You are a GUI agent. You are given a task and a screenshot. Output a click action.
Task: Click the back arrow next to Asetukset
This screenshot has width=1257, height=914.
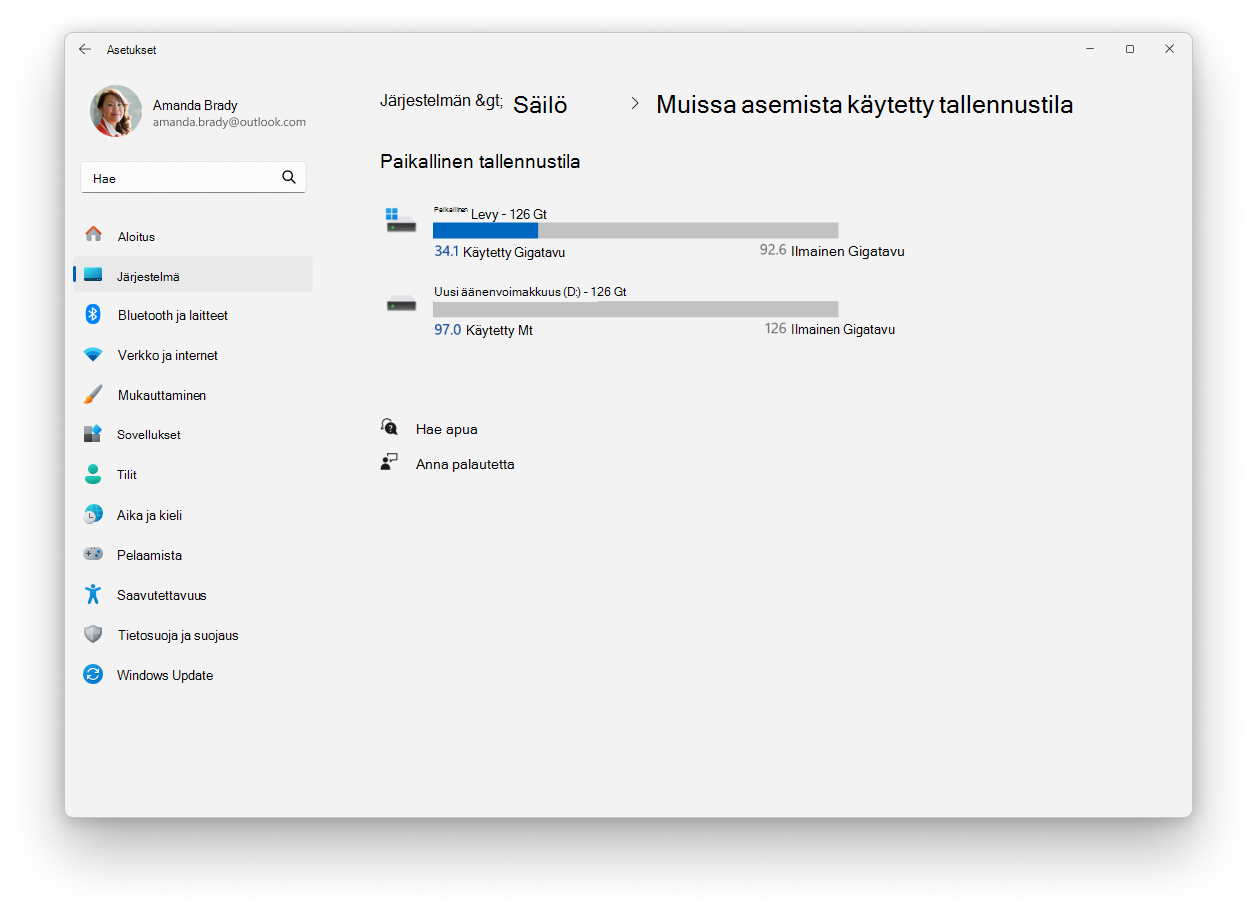click(x=85, y=49)
